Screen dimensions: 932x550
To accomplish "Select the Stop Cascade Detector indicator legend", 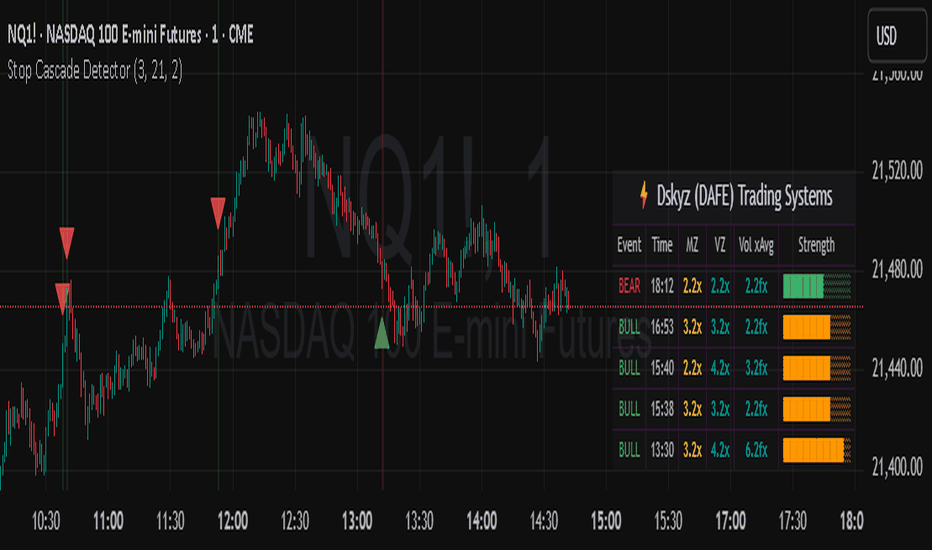I will [x=95, y=71].
